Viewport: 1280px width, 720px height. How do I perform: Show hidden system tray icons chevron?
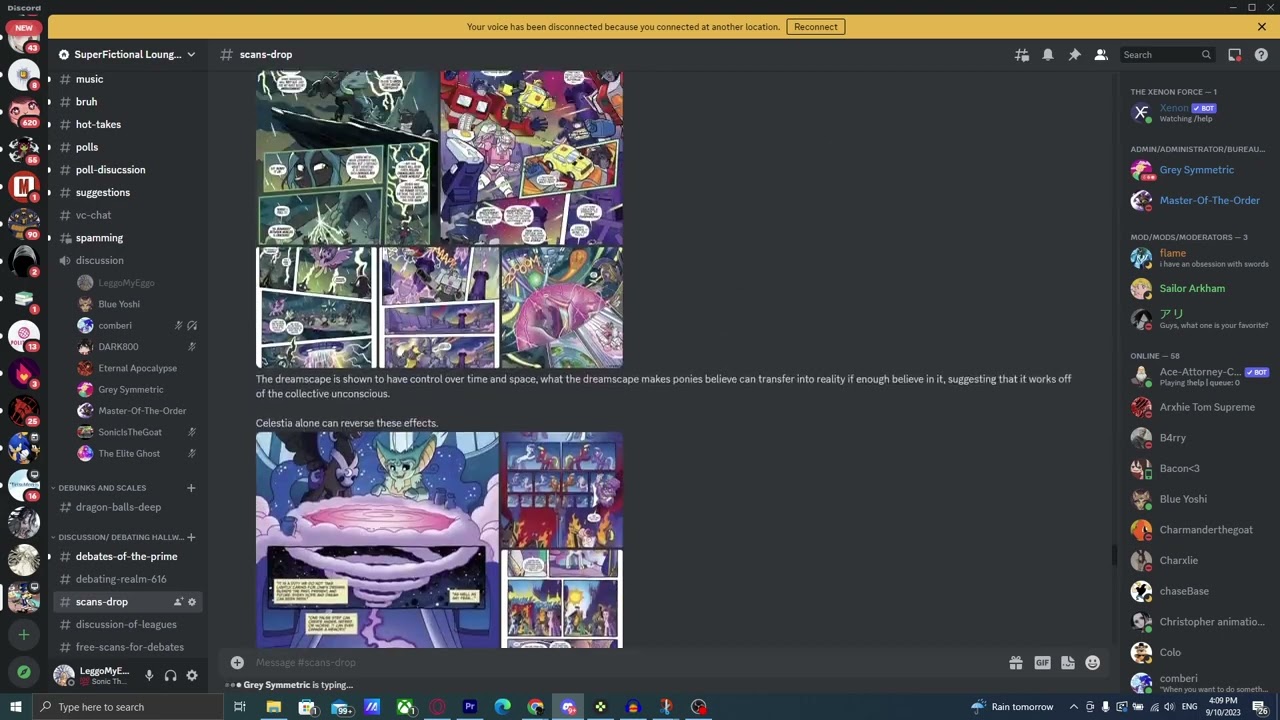[1074, 707]
